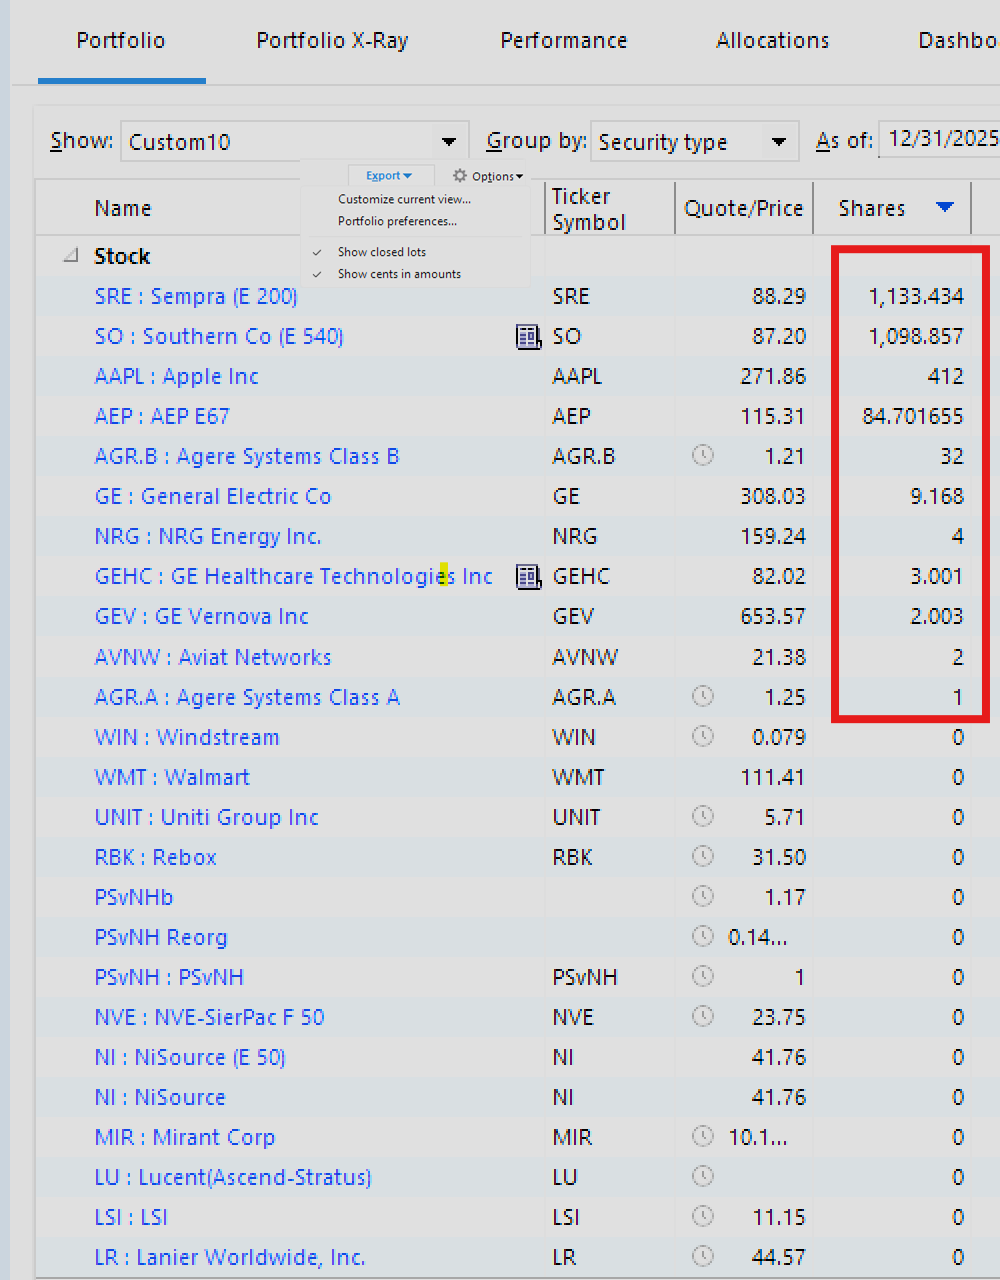Open AGR.B : Agere Systems Class B link

coord(247,457)
